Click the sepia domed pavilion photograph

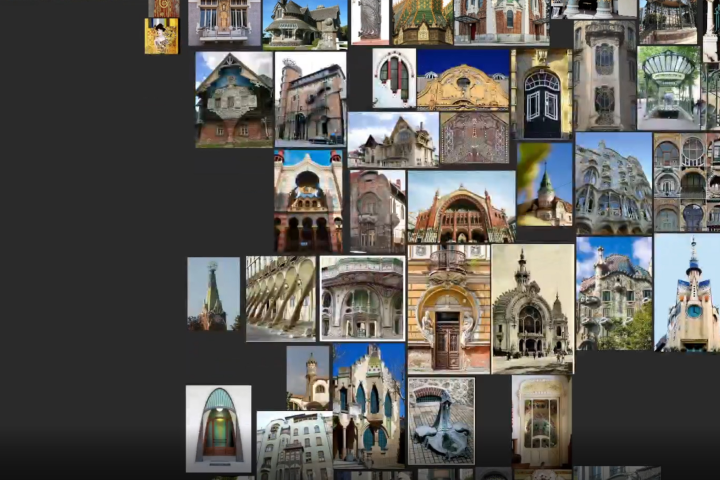(x=532, y=309)
